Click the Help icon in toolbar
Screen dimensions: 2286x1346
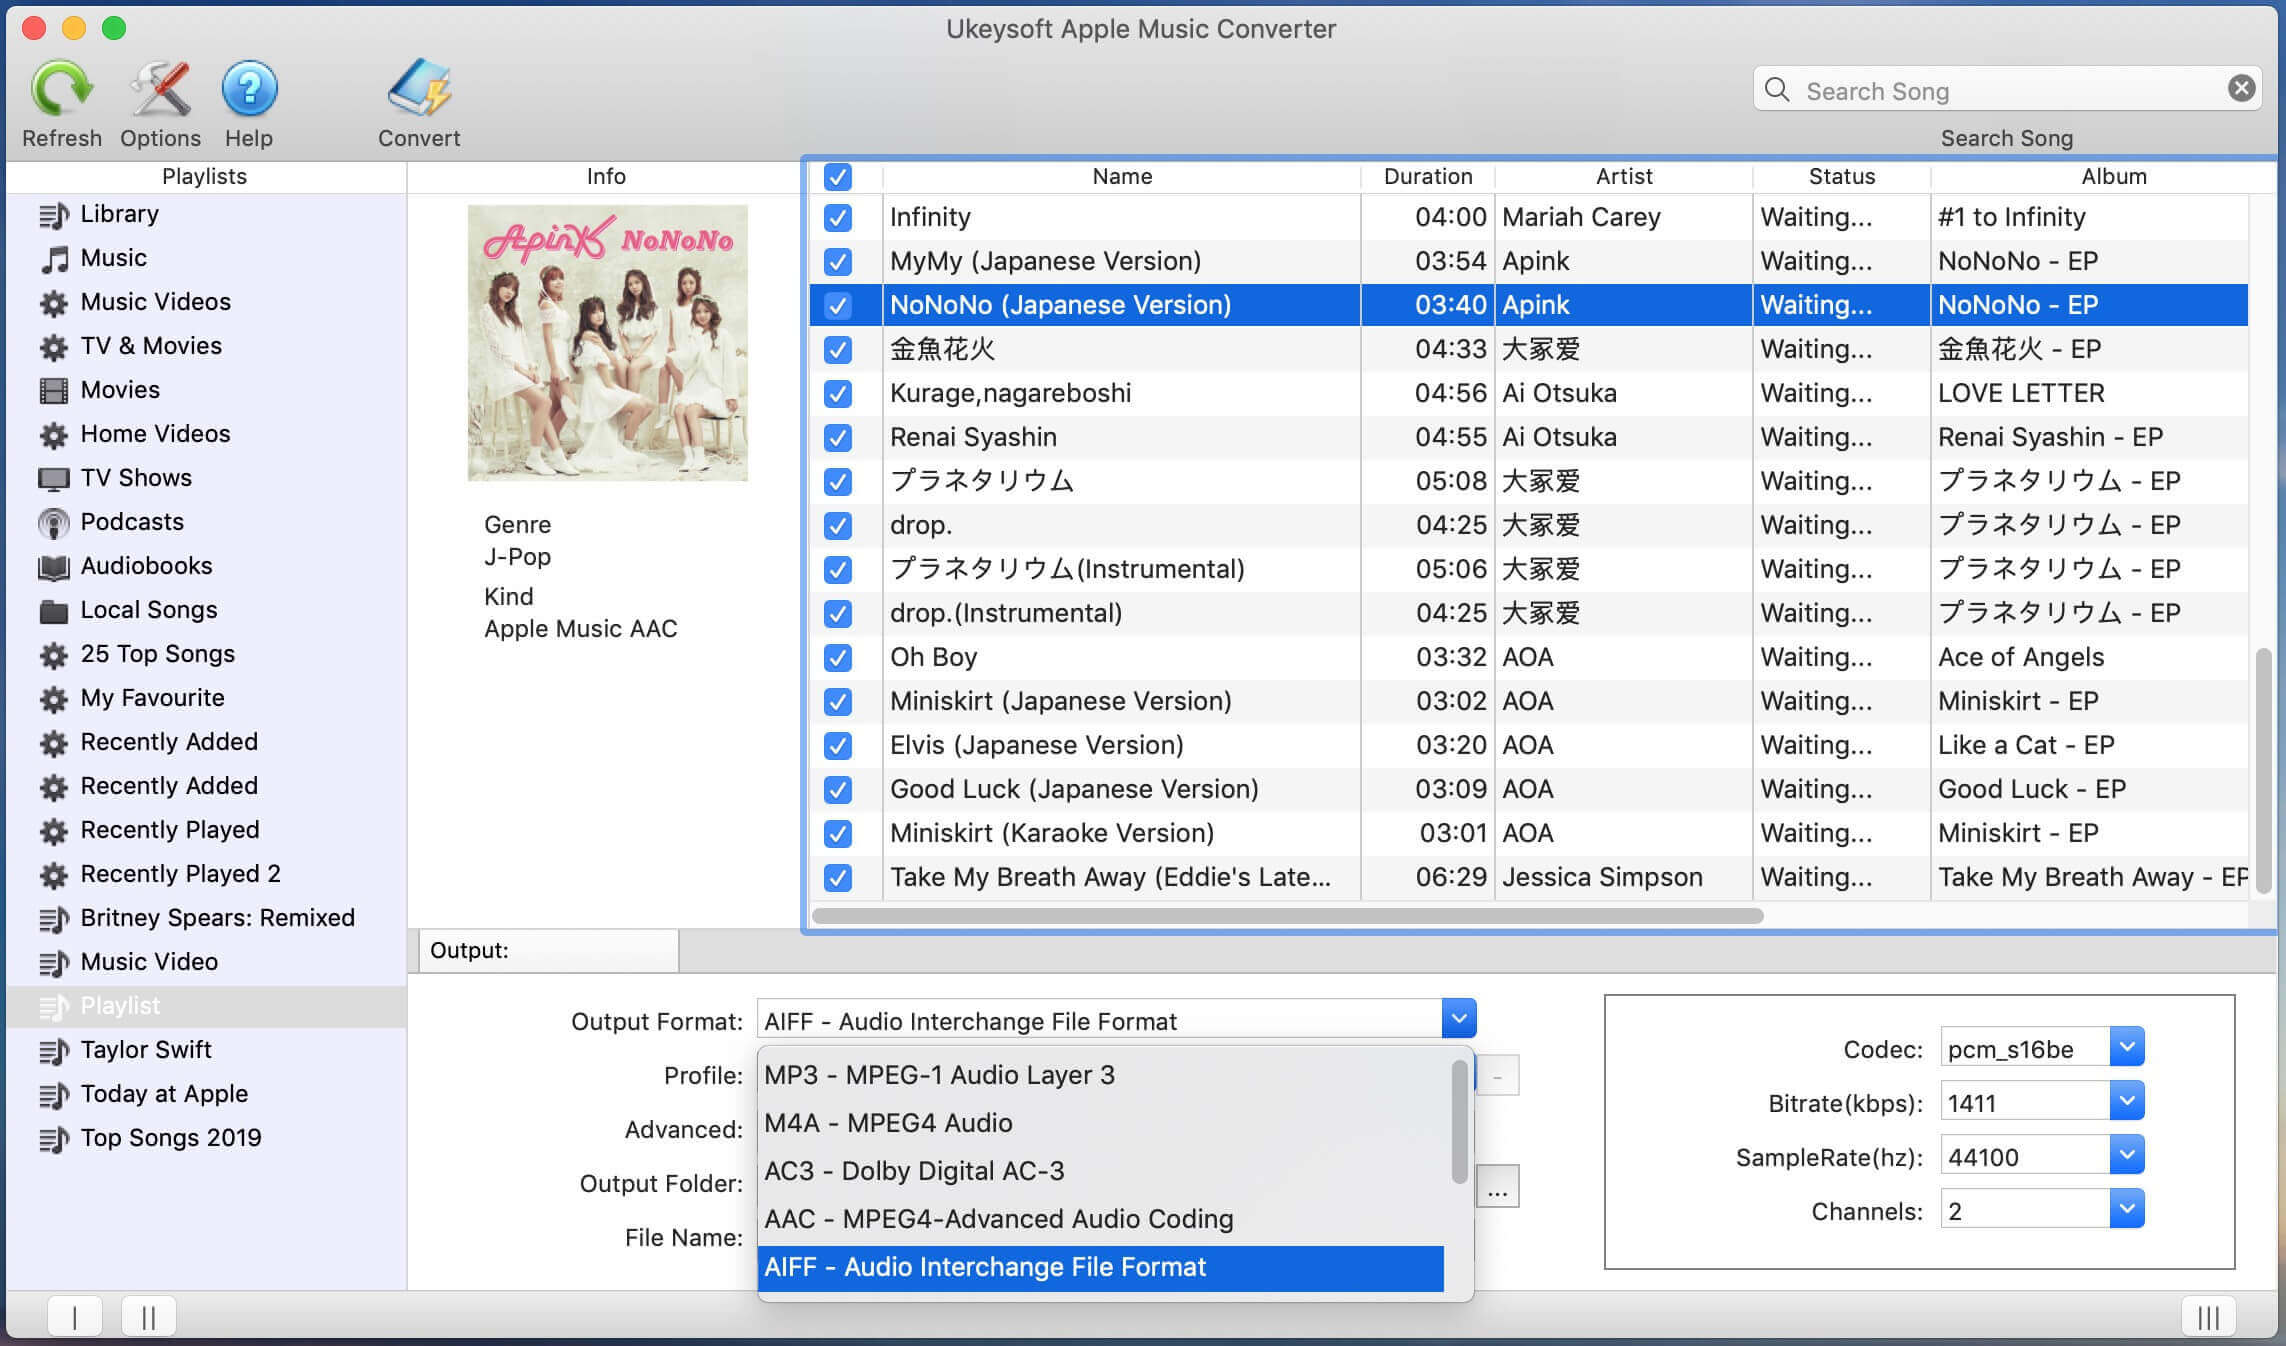click(250, 91)
